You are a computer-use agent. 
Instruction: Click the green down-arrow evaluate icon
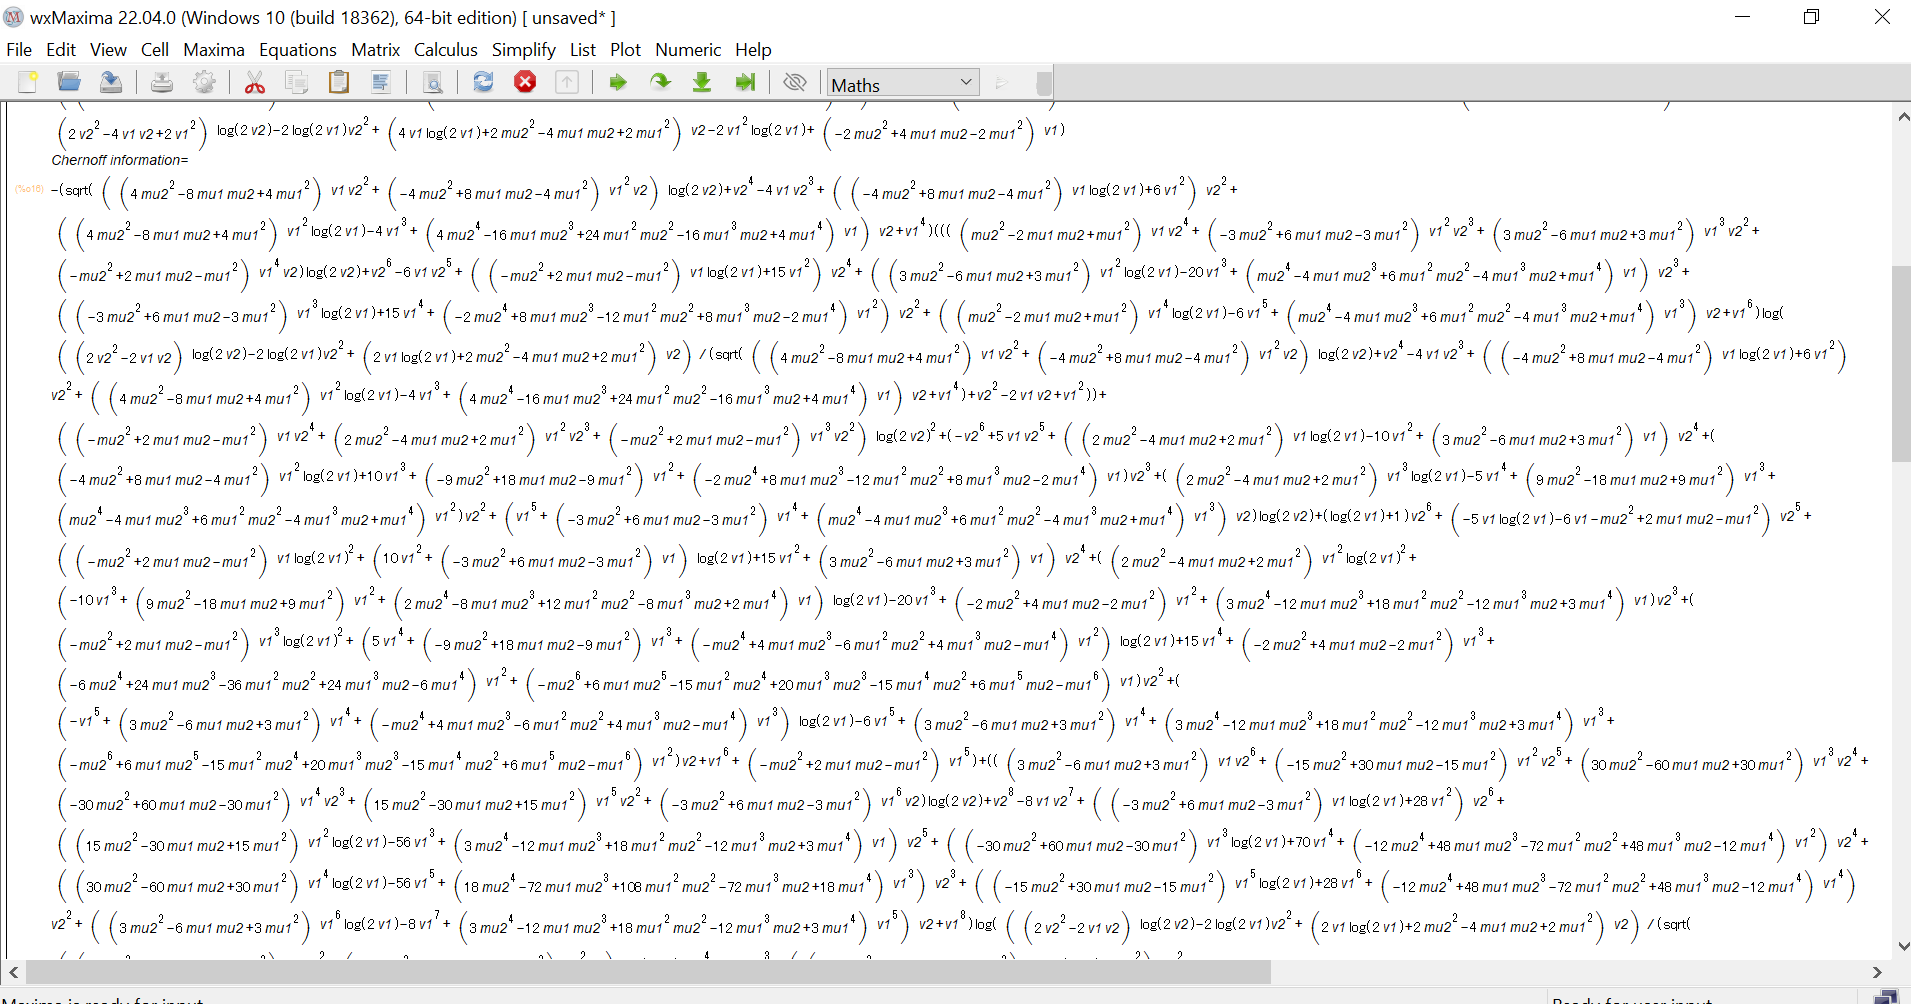click(702, 82)
